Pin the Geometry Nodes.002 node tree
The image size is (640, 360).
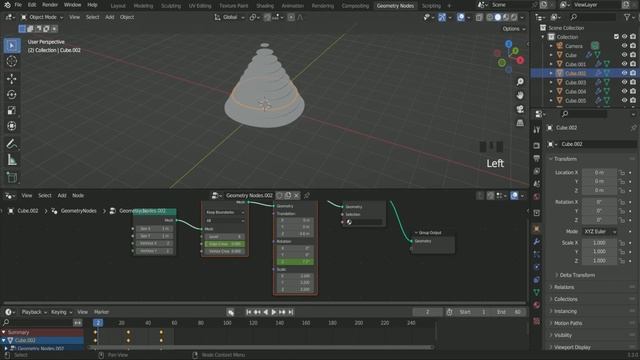point(307,196)
